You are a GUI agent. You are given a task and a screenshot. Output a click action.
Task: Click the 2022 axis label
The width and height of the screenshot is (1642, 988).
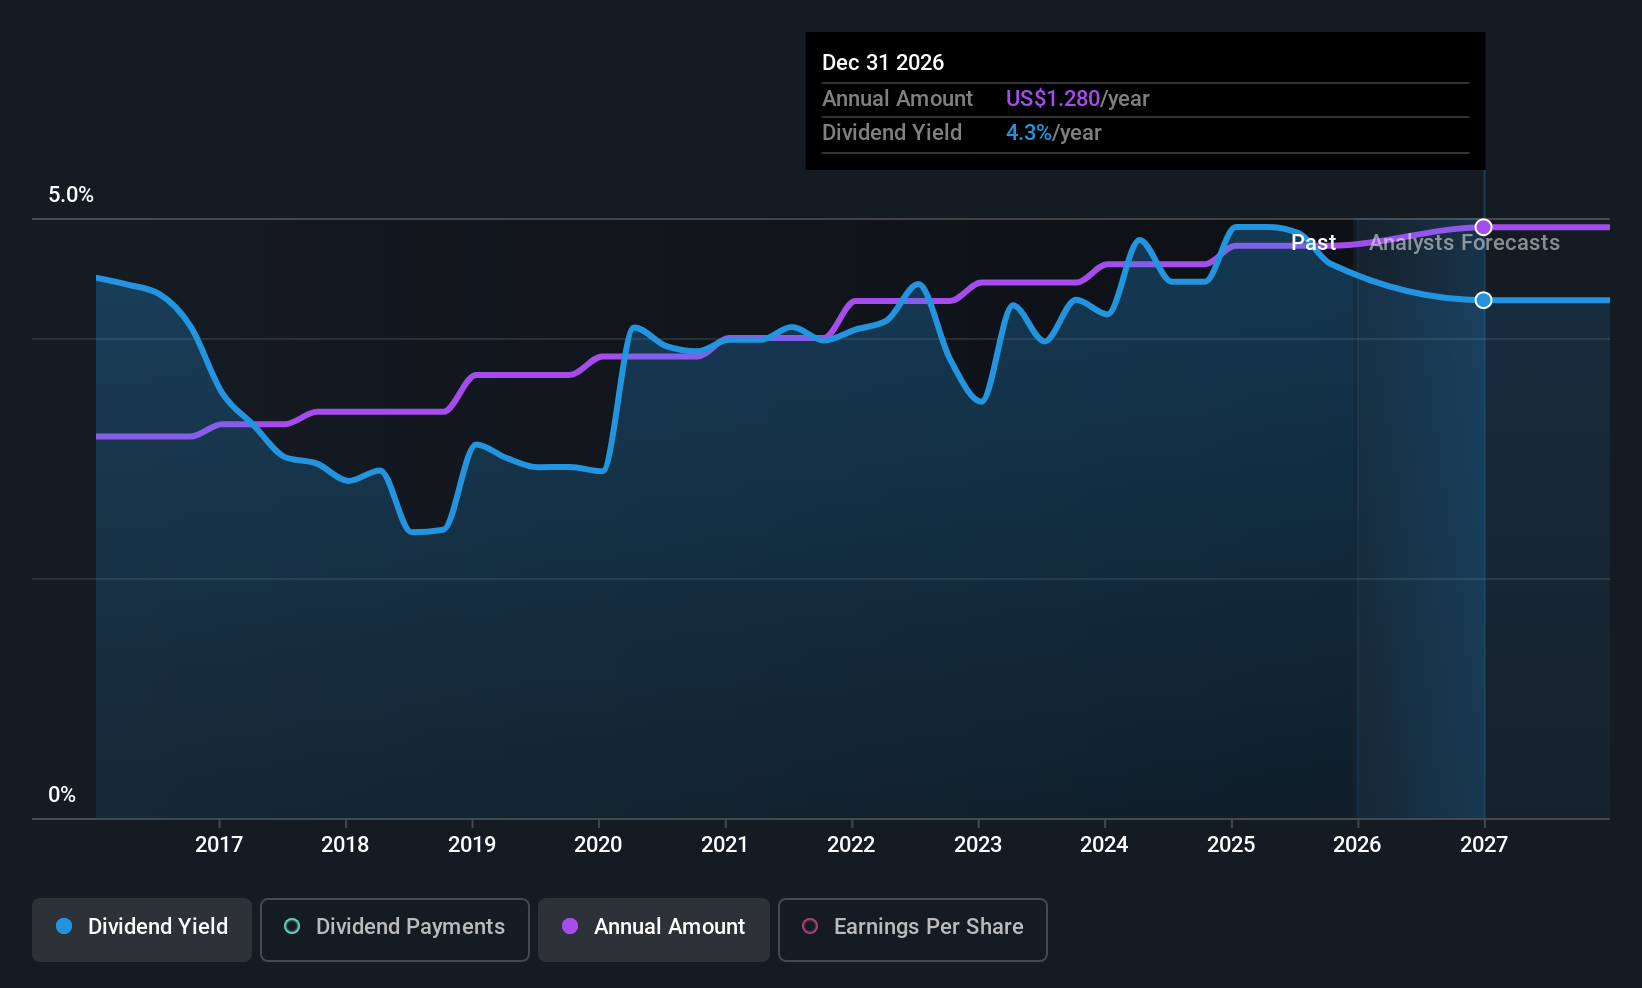coord(851,845)
